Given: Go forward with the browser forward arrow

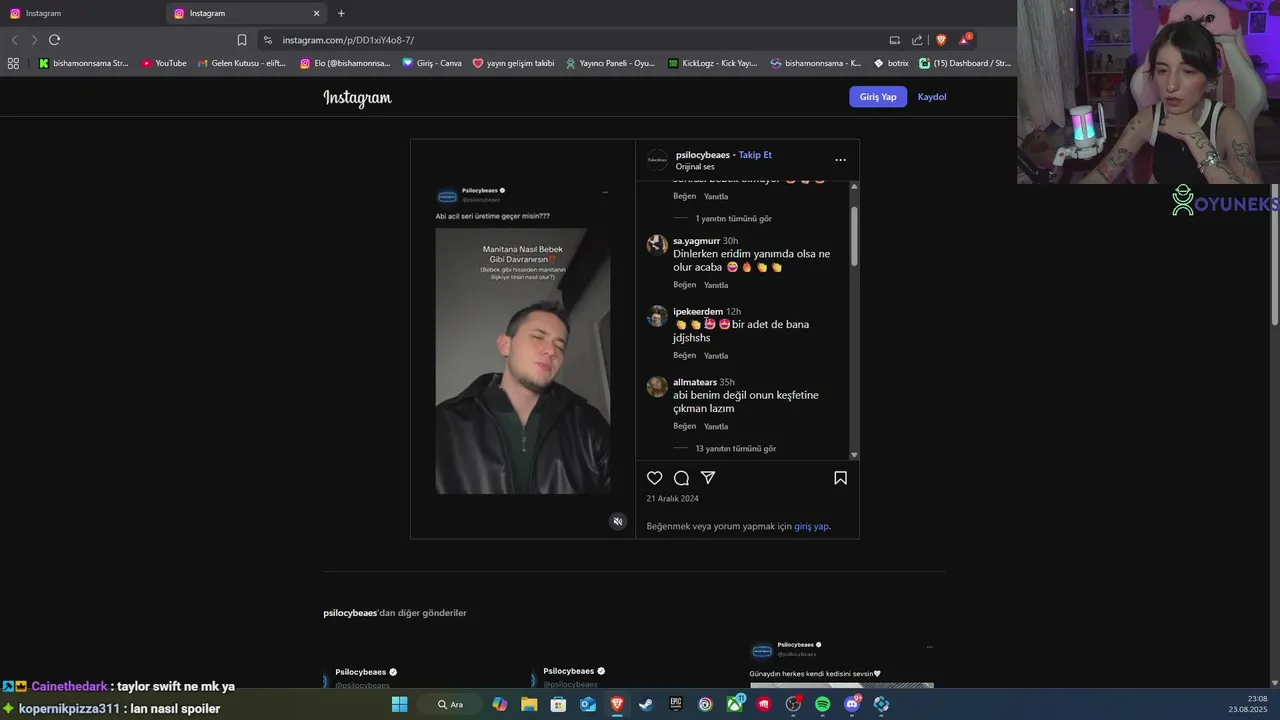Looking at the screenshot, I should point(33,40).
